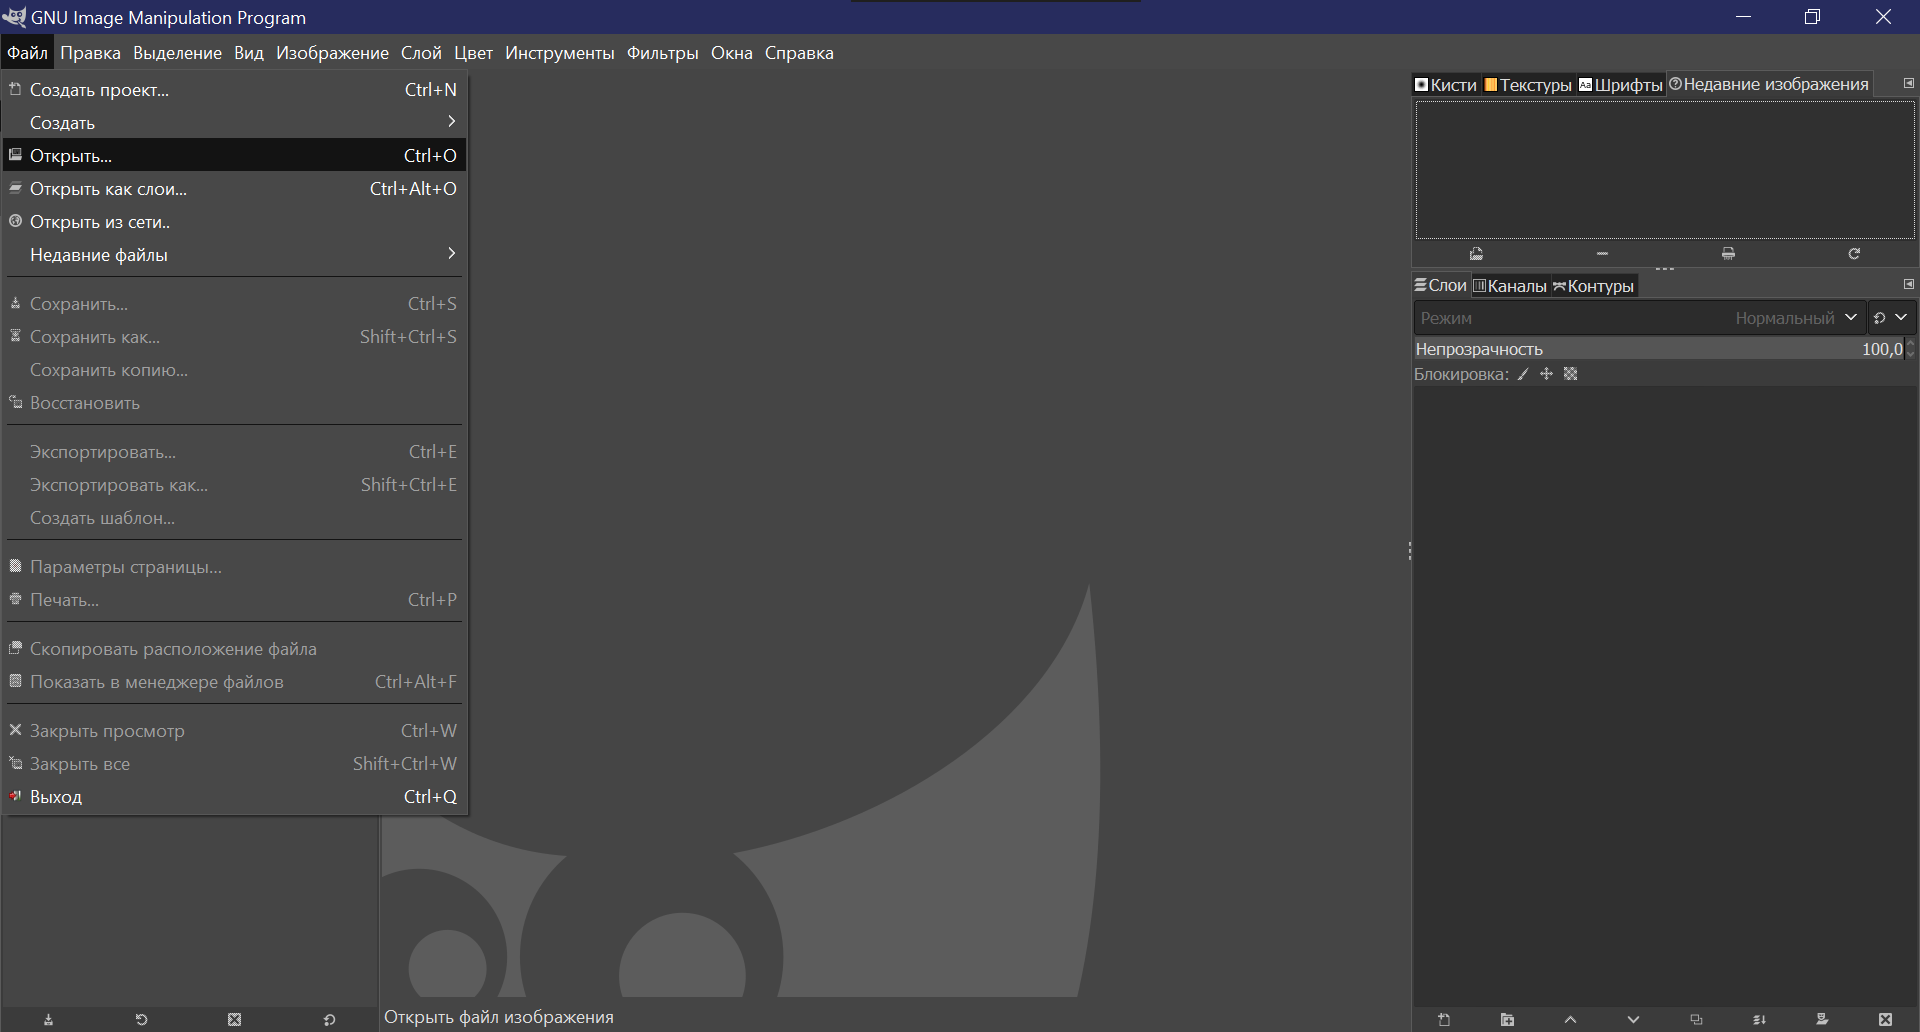Viewport: 1920px width, 1032px height.
Task: Expand the Недавние файлы submenu
Action: coord(234,254)
